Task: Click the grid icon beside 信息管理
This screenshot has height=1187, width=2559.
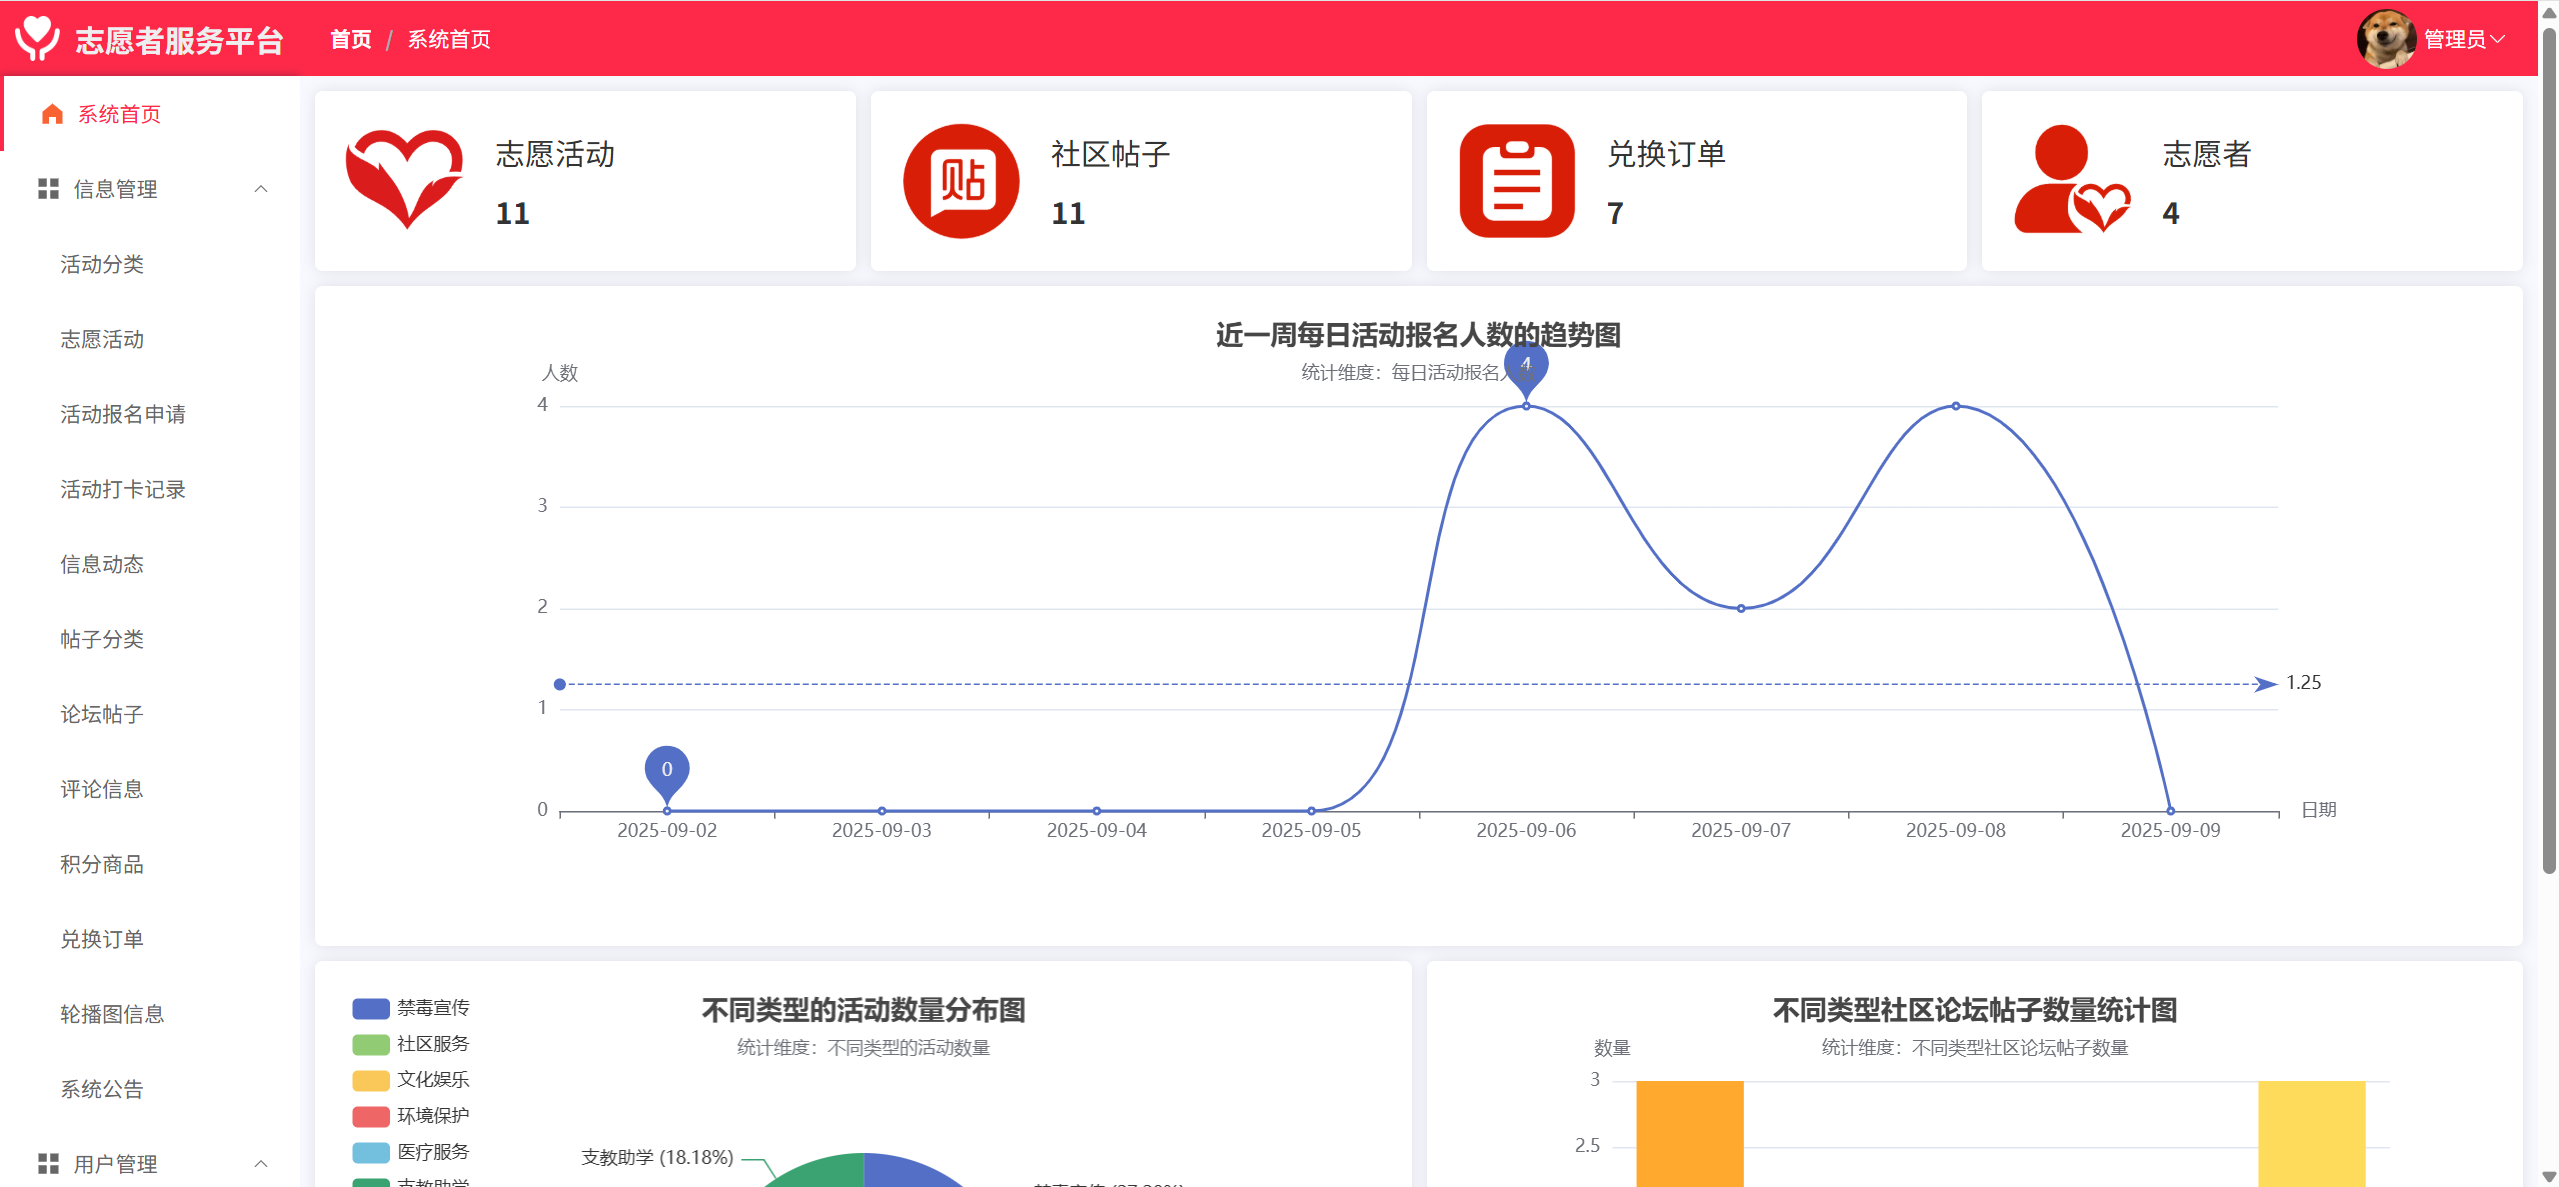Action: pos(48,189)
